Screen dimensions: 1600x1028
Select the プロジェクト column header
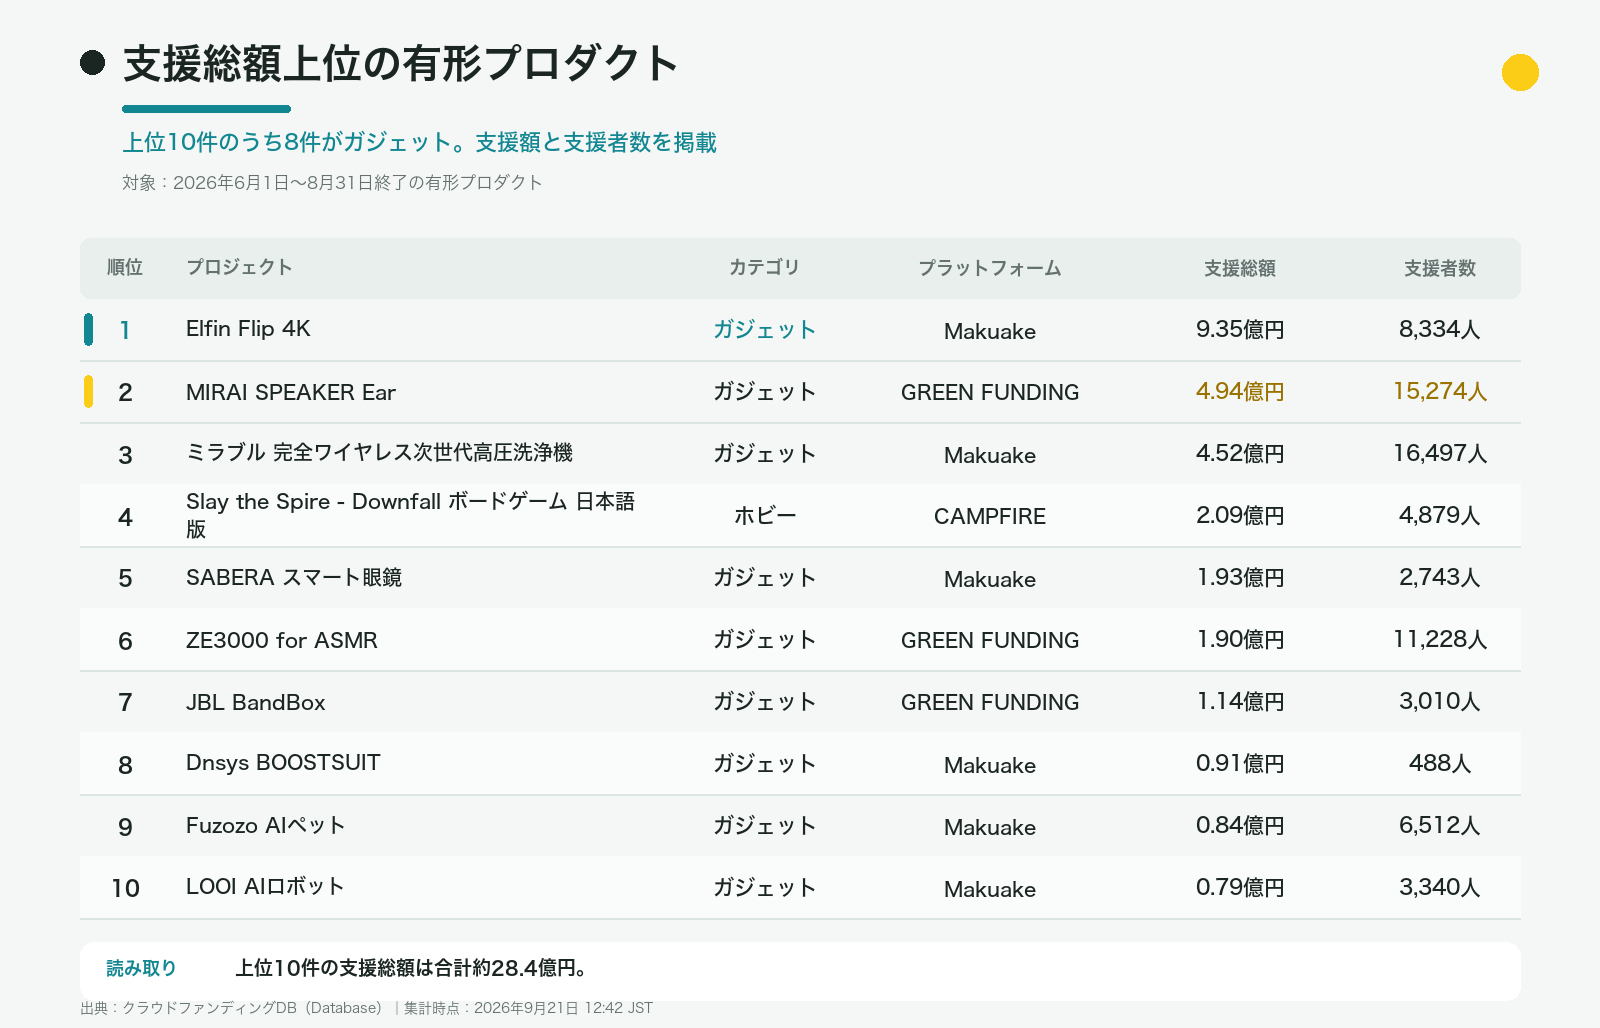(x=239, y=267)
